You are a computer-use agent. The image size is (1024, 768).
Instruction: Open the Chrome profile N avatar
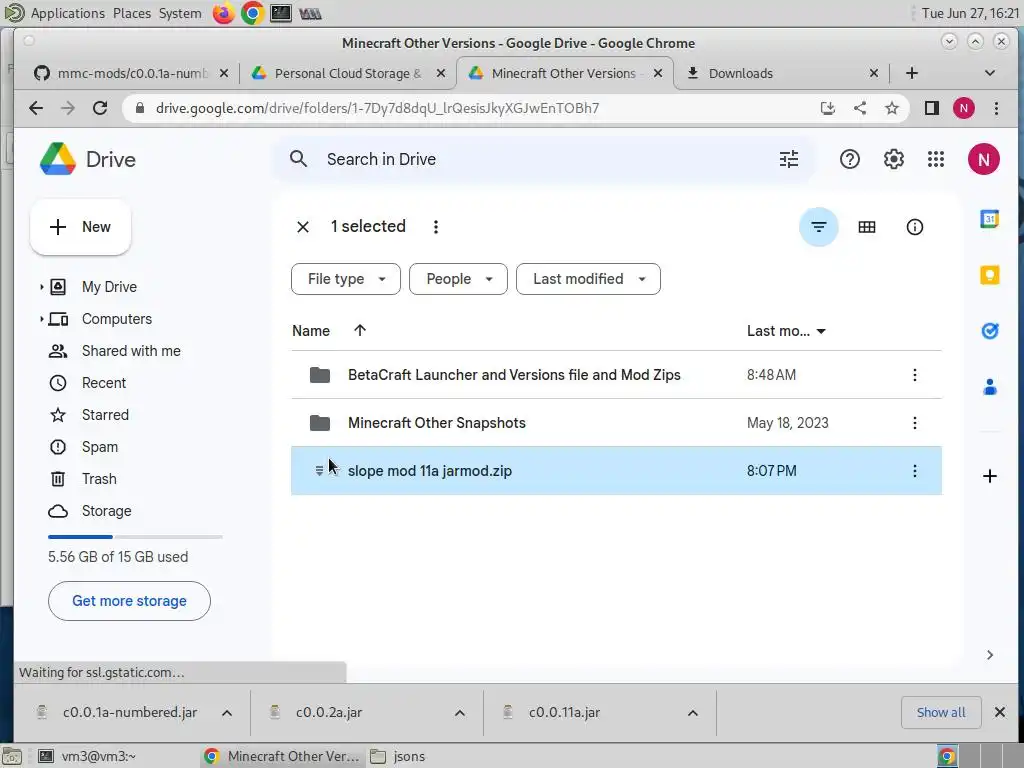[x=963, y=108]
